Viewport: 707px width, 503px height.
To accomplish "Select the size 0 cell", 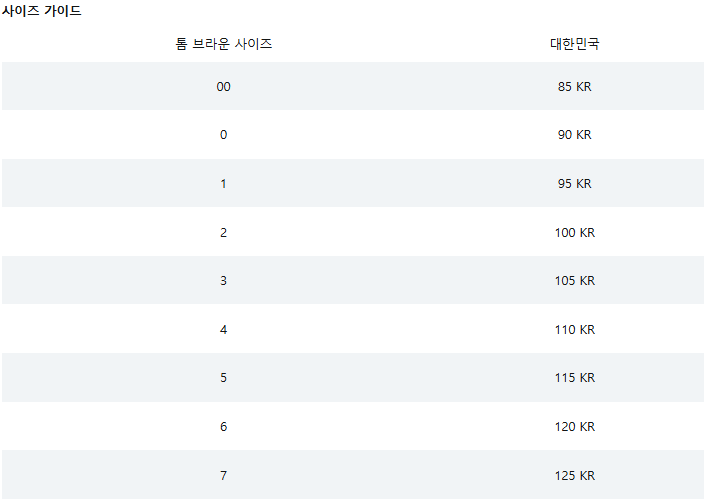I will point(224,135).
